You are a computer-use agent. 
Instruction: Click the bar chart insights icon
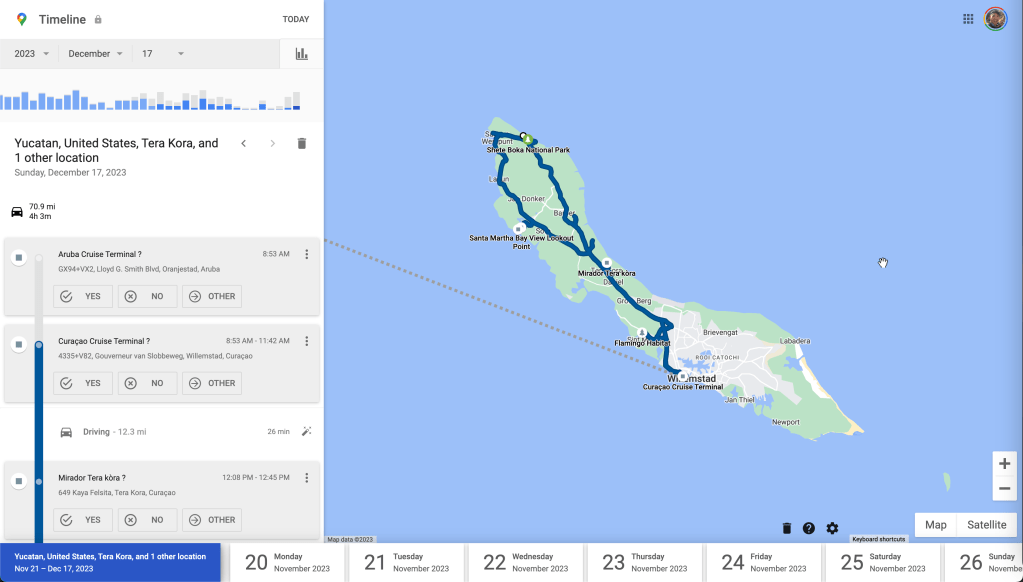[x=301, y=54]
